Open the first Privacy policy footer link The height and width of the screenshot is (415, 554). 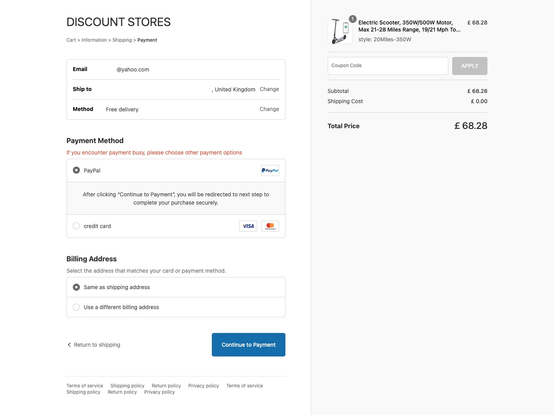tap(204, 386)
